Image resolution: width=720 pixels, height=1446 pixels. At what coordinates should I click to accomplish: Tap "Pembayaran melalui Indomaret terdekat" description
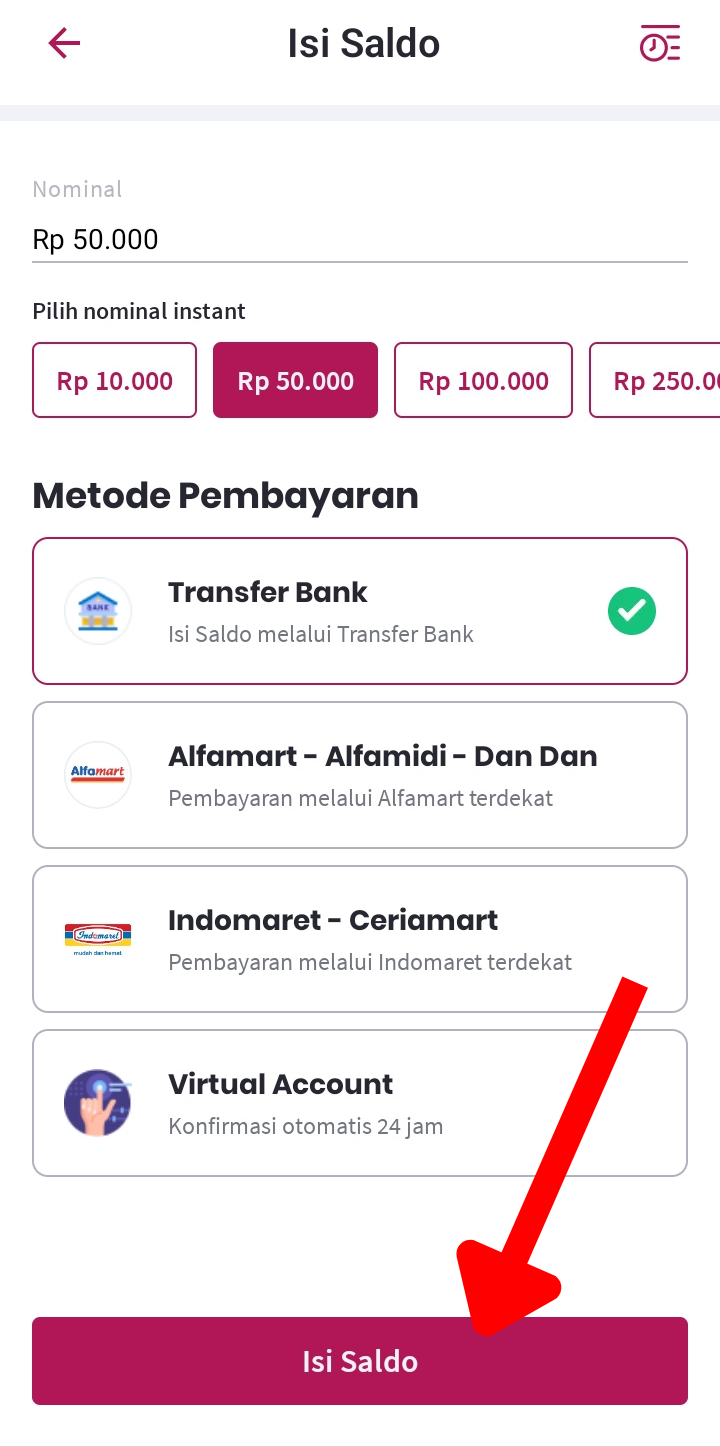click(x=370, y=962)
